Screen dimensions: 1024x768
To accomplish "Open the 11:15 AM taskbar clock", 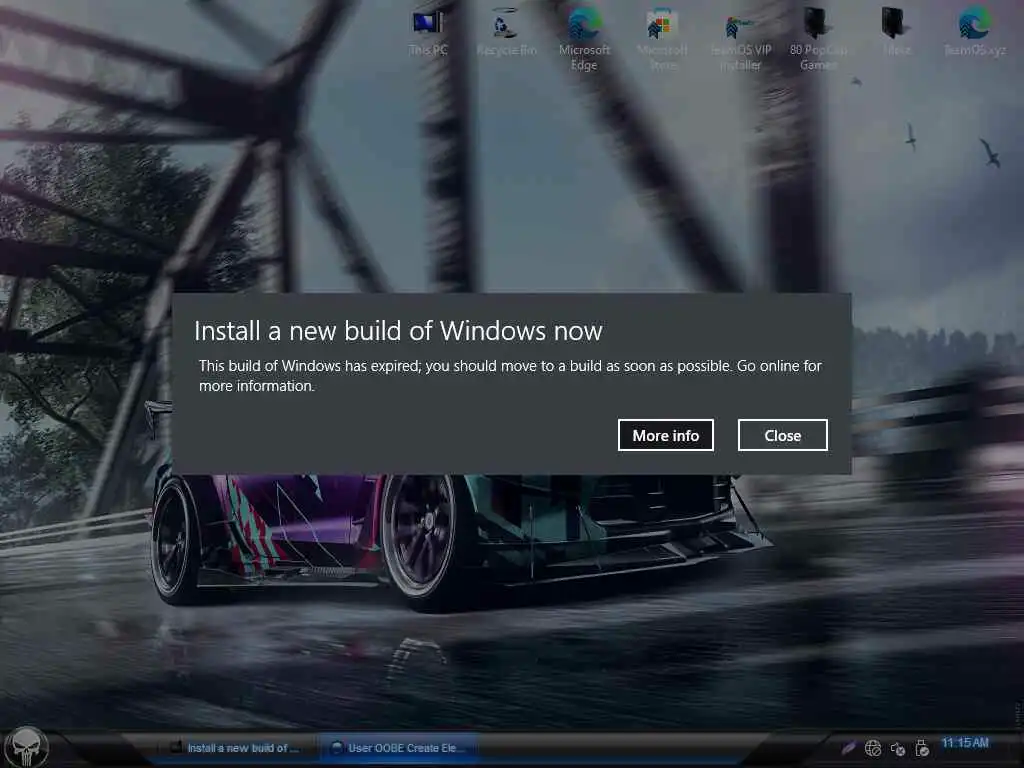I will (x=965, y=743).
